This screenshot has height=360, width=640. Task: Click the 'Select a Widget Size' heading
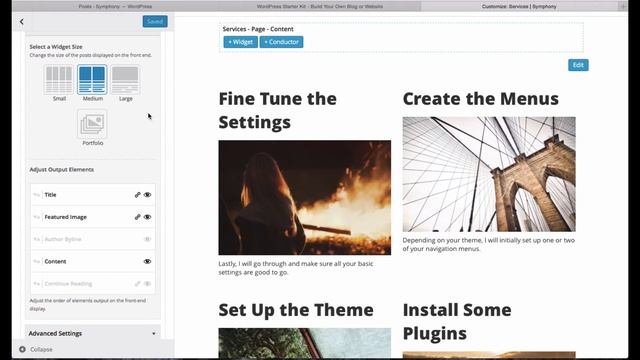[x=56, y=47]
